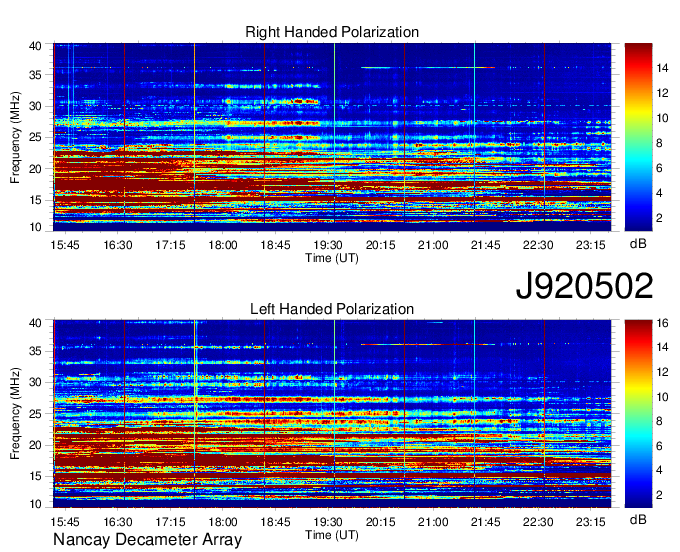680x552 pixels.
Task: Pick "18:45" tick on Left Handed time axis
Action: point(275,522)
